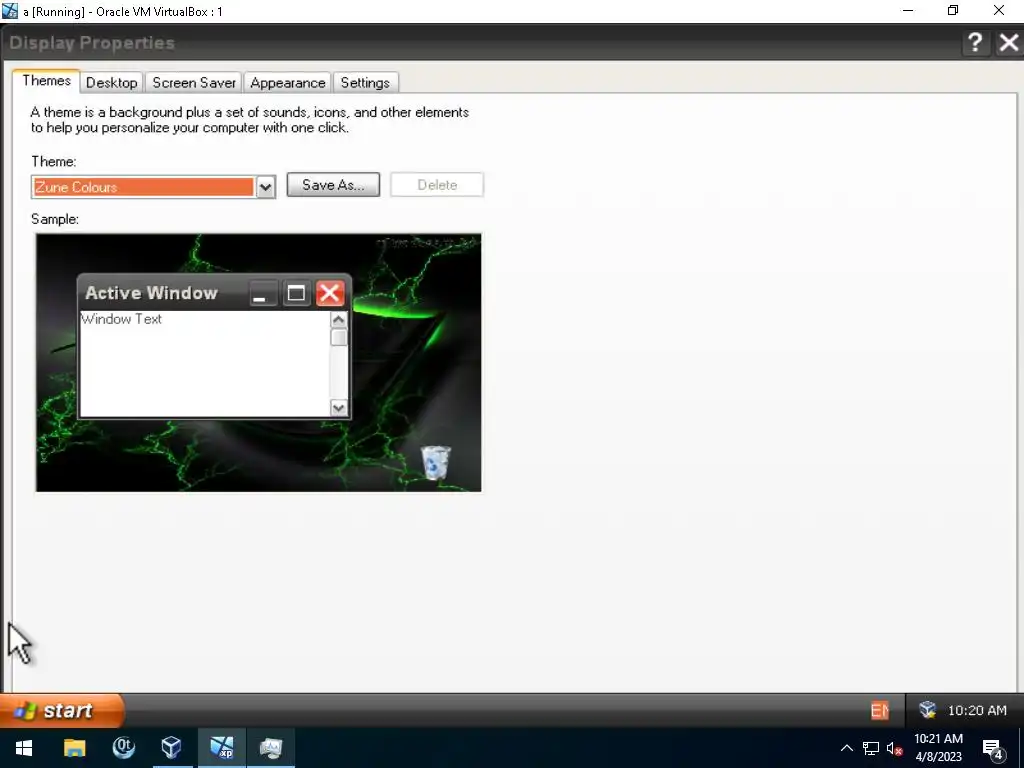Click the sample scrollbar down arrow

pos(338,408)
